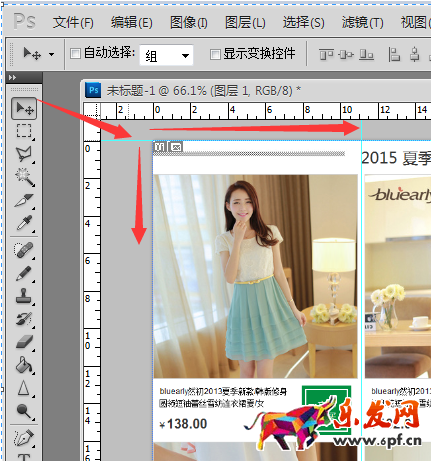Click the vertical ruler at mark 8
432x461 pixels.
88,298
